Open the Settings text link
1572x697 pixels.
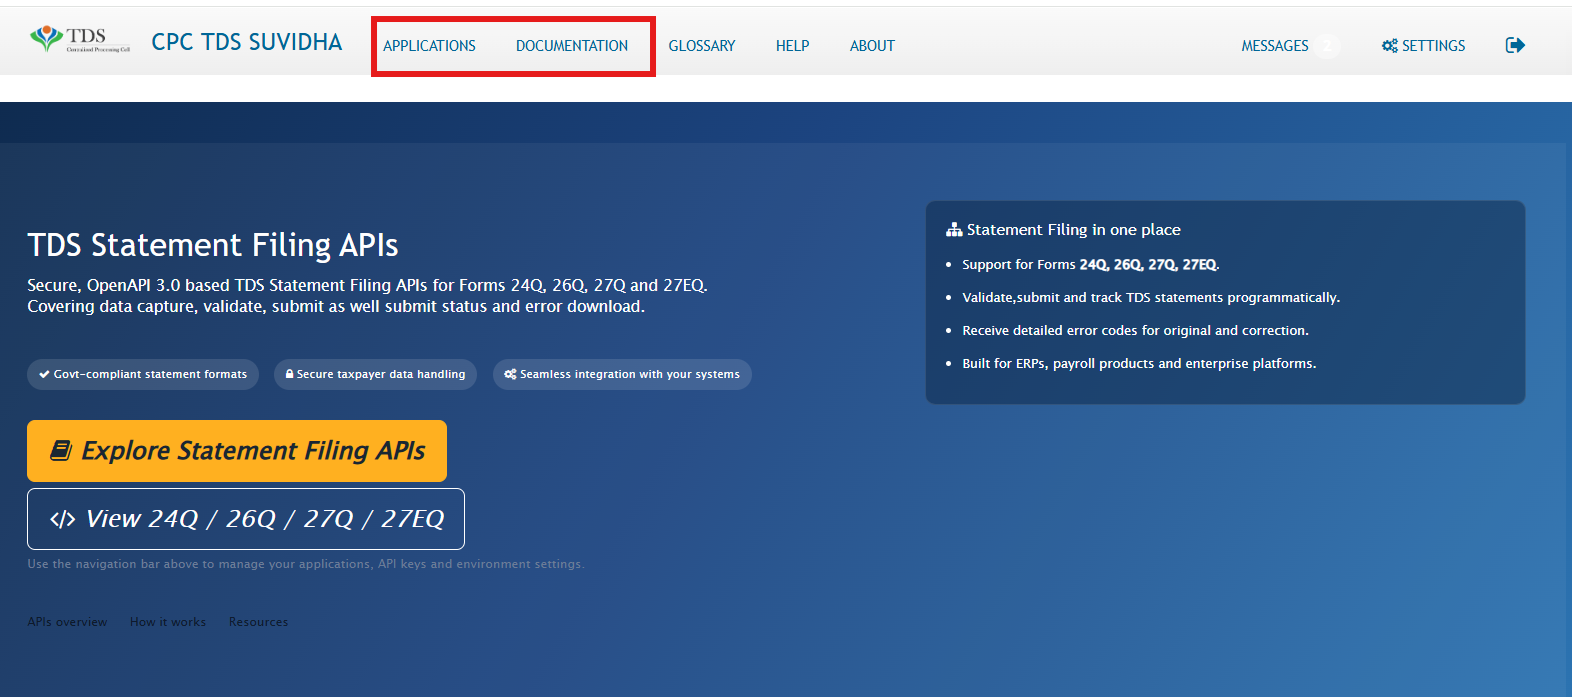1433,46
